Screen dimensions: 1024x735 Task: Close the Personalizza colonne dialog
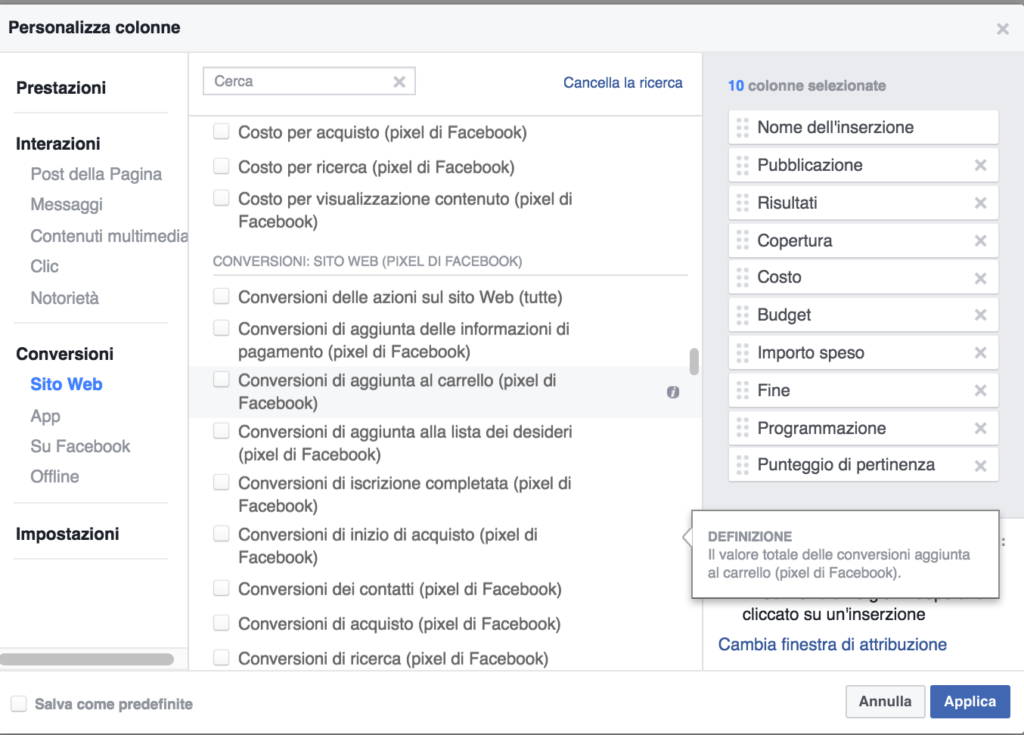point(1002,29)
